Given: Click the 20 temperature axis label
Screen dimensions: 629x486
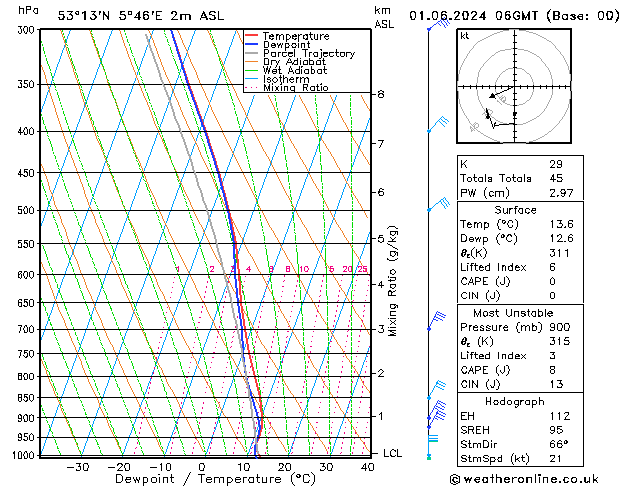Looking at the screenshot, I should [284, 467].
